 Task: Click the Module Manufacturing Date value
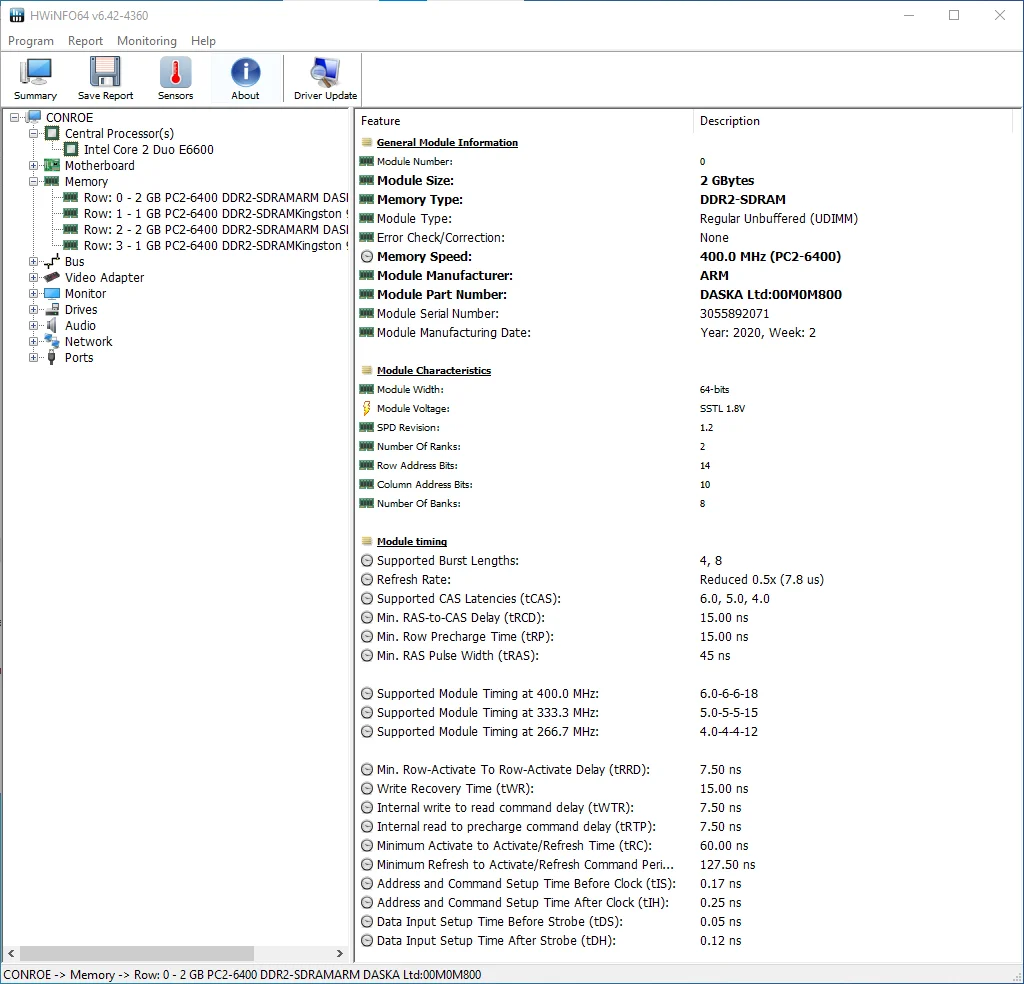pos(758,332)
